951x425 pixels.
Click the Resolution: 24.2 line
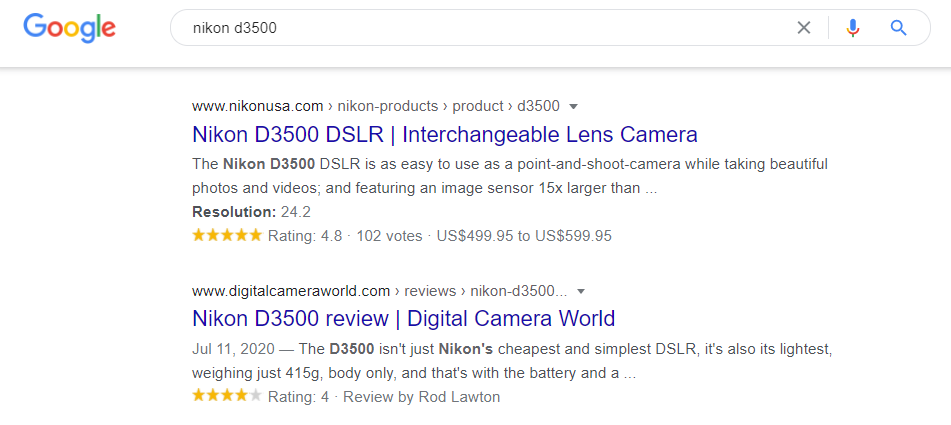(x=252, y=212)
